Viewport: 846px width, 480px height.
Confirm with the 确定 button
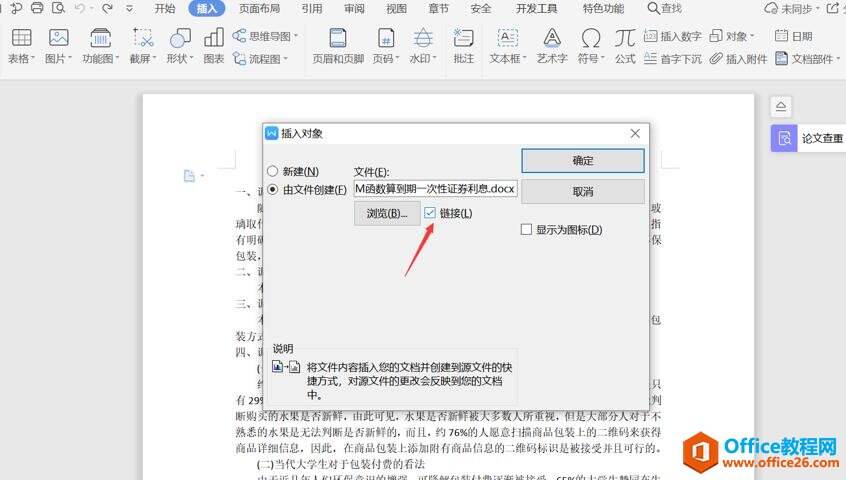pyautogui.click(x=583, y=161)
